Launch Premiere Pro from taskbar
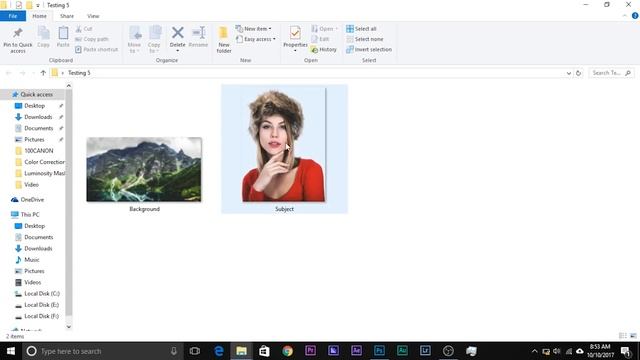The image size is (640, 360). (x=310, y=351)
